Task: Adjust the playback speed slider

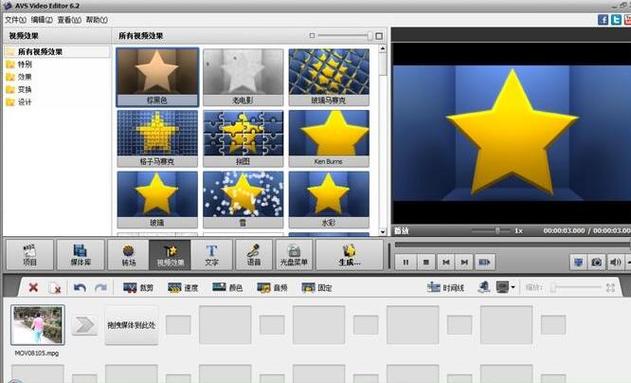Action: click(x=491, y=231)
